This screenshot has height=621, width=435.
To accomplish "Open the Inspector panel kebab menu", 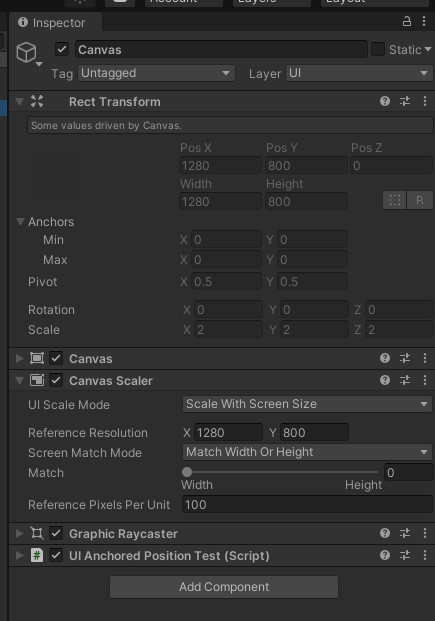I will tap(424, 21).
